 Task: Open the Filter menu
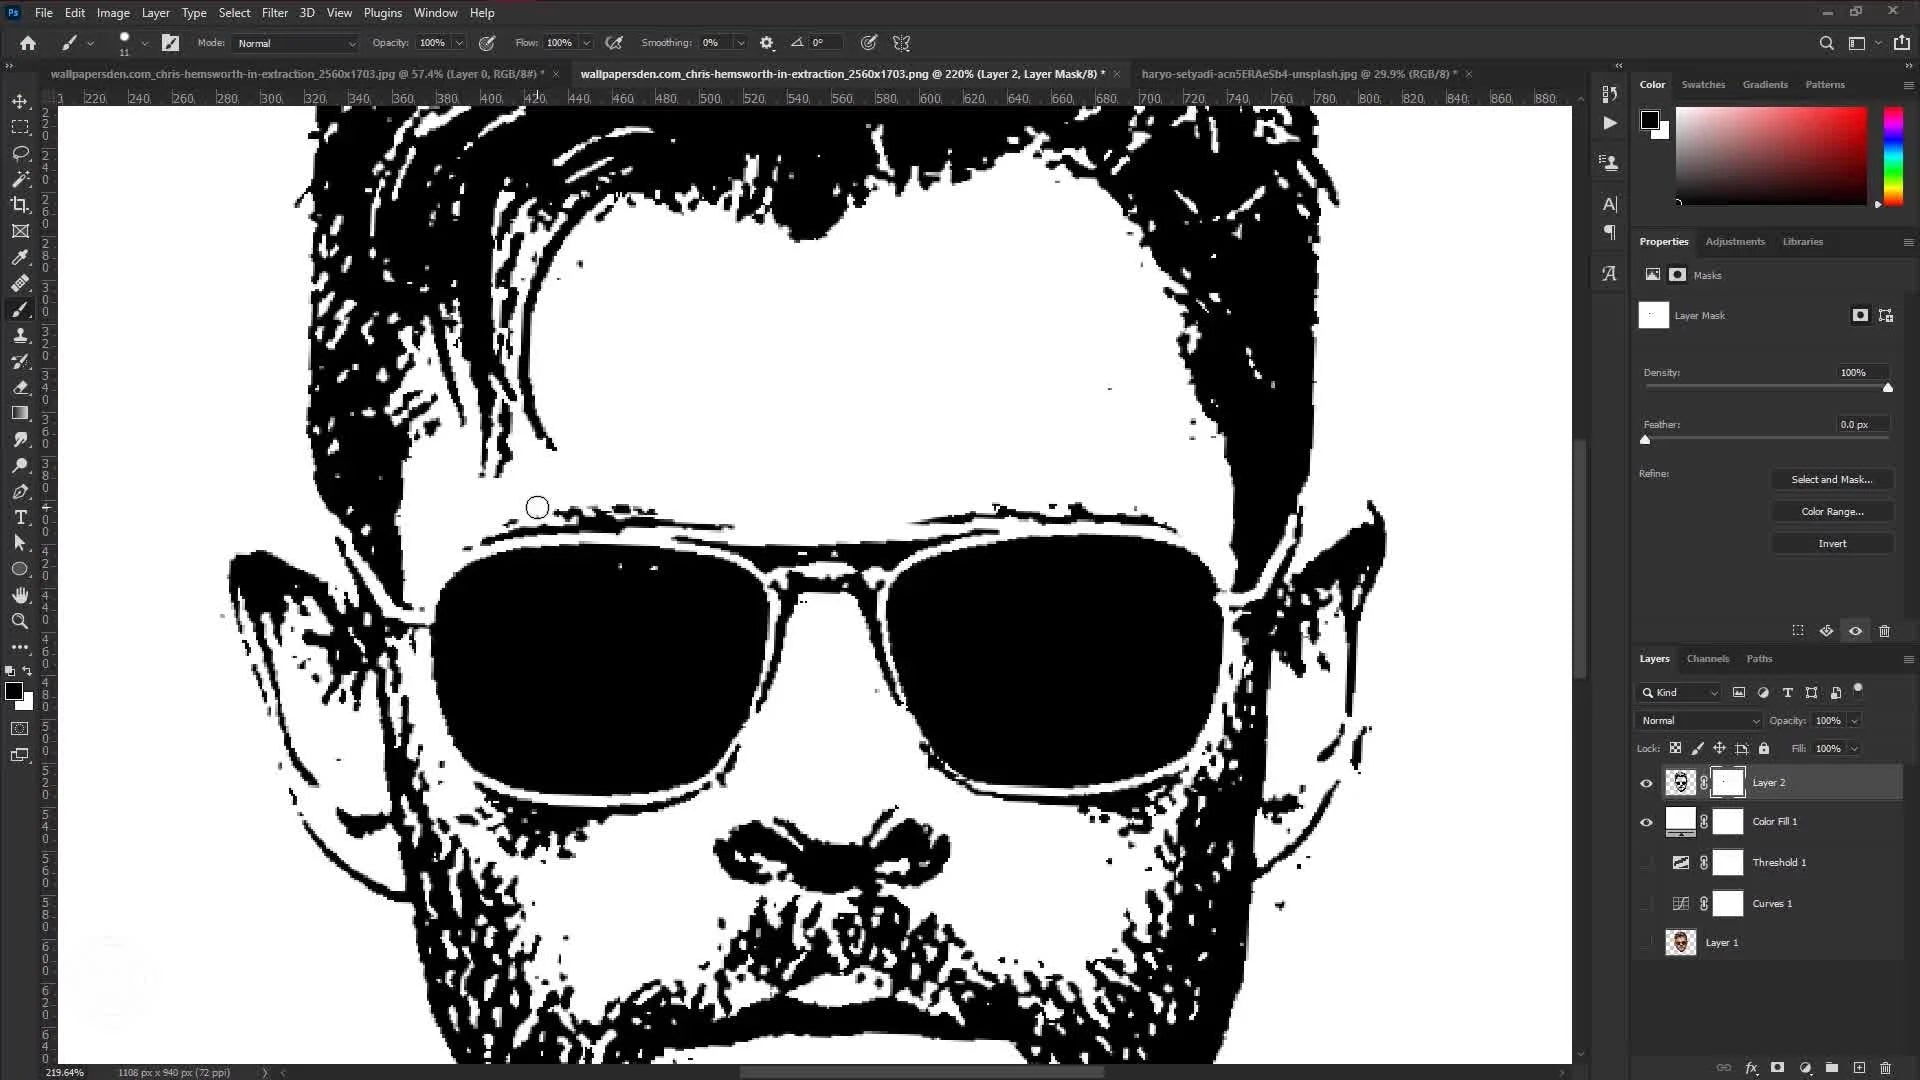pos(275,13)
